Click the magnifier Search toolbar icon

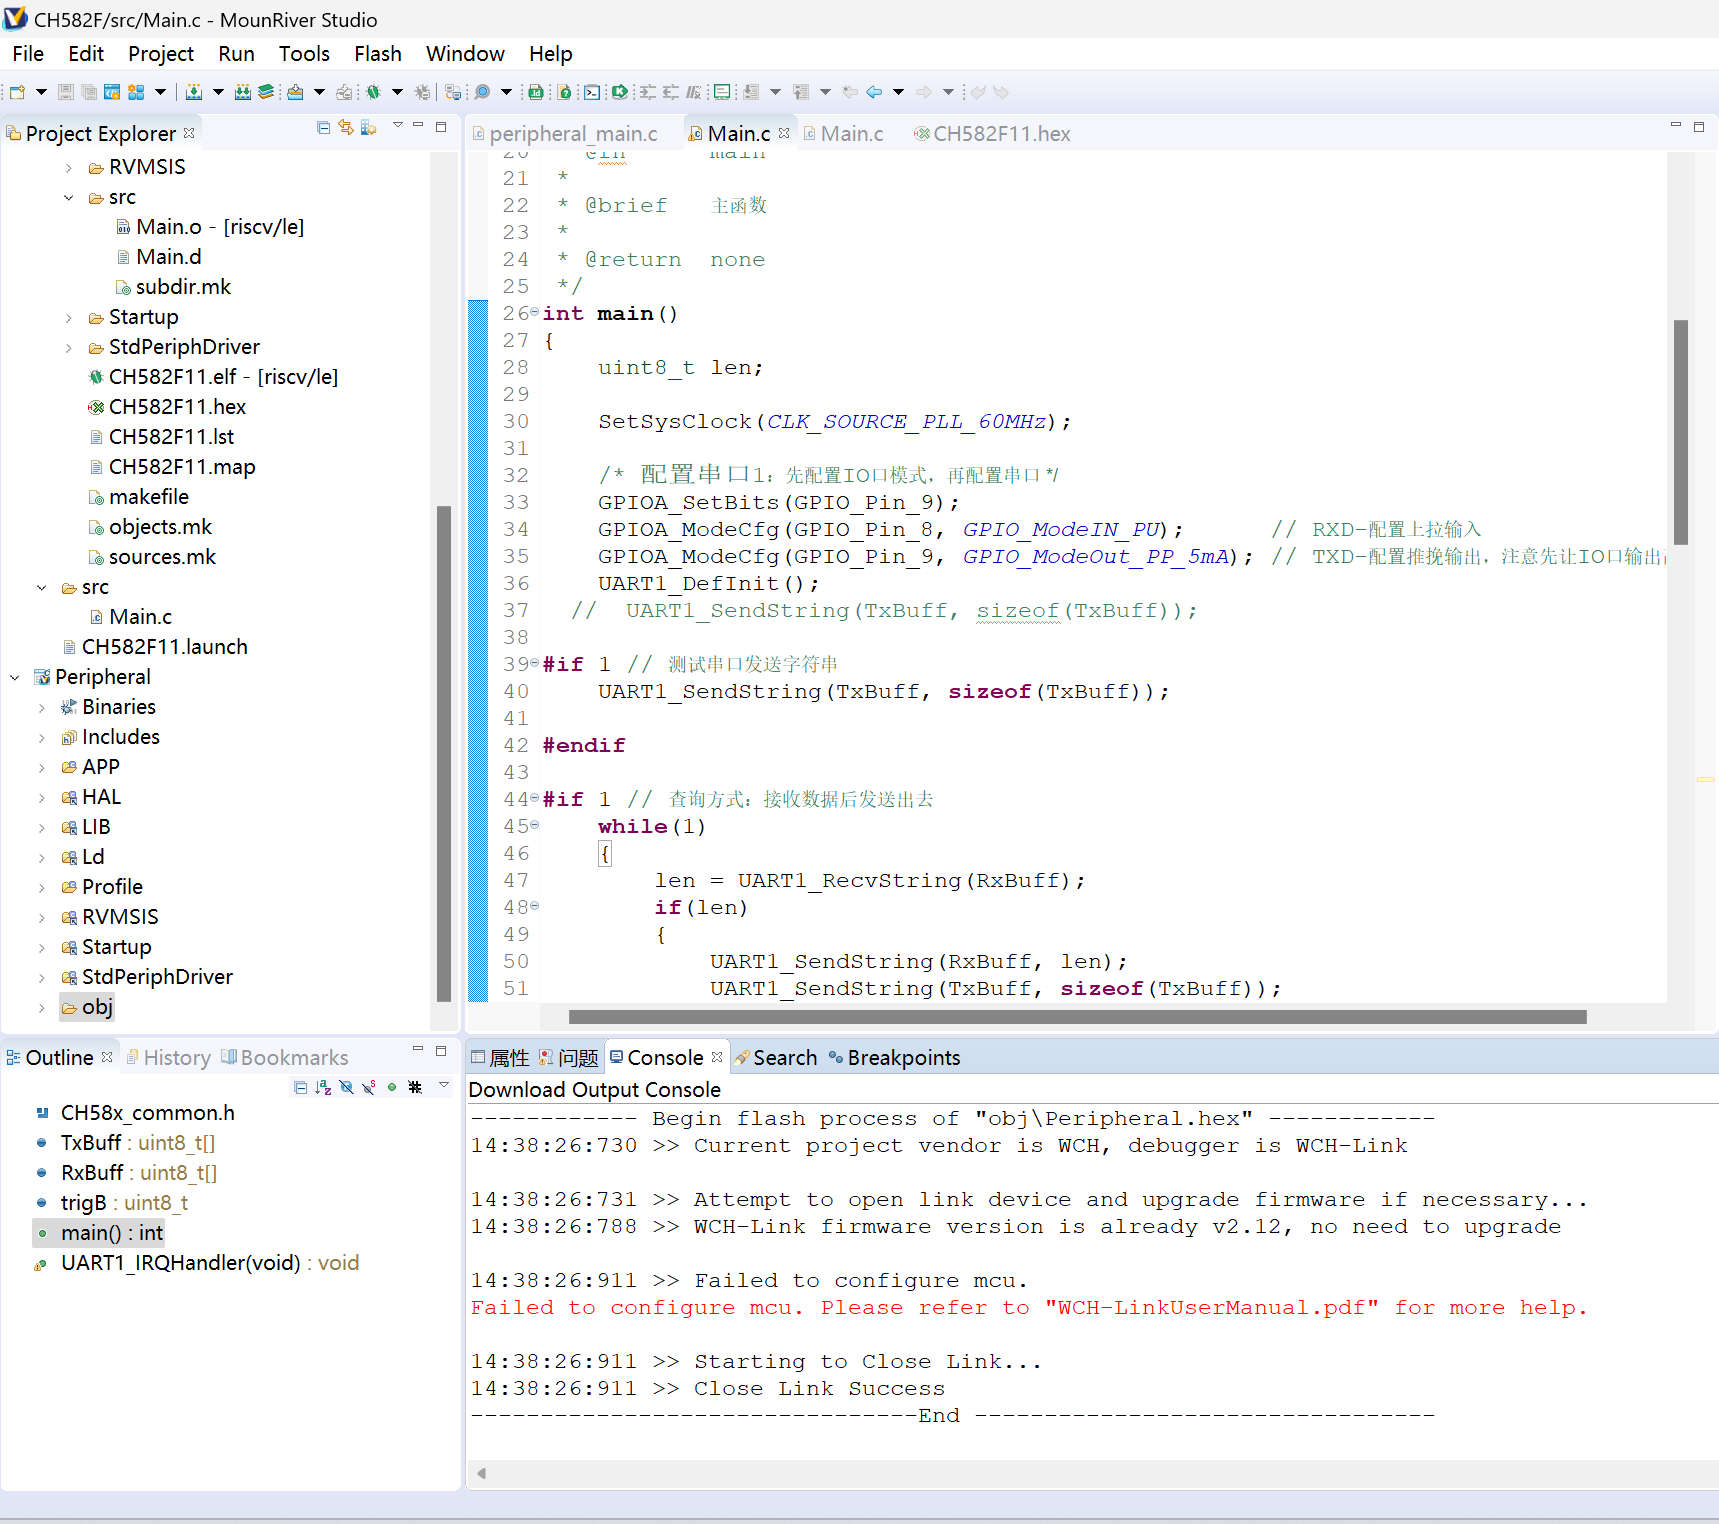[482, 92]
